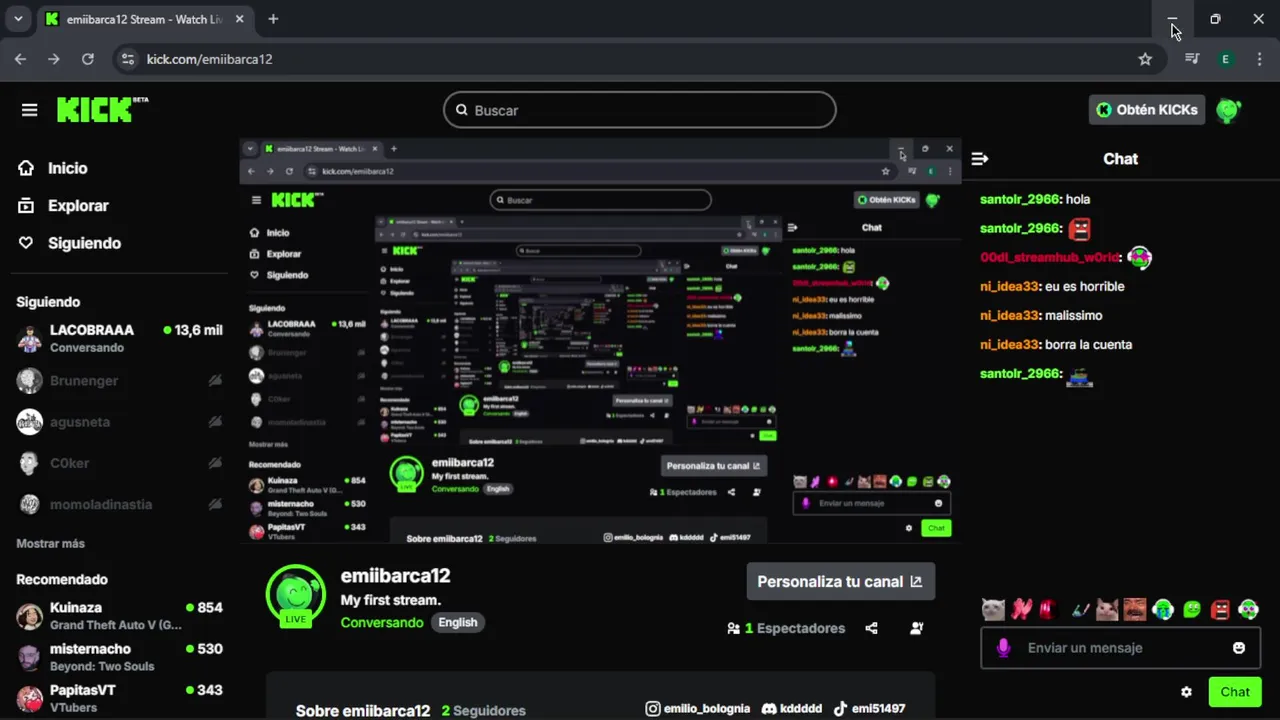Open LACOBRAAA channel in Siguiendo list

click(x=119, y=338)
